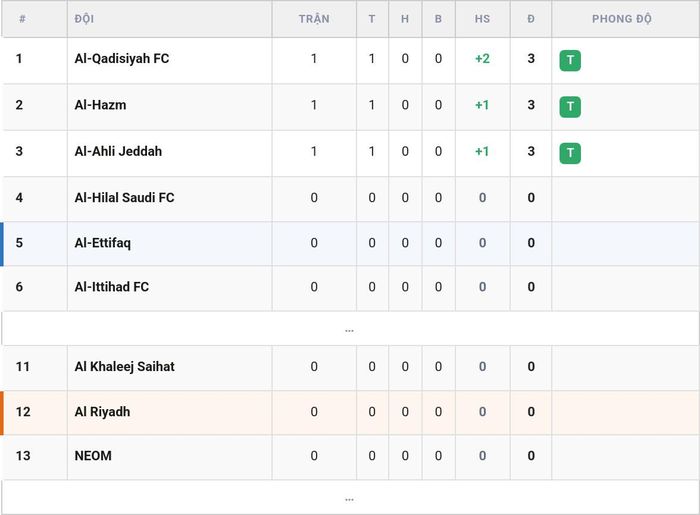This screenshot has height=515, width=700.
Task: Open the Al-Hilal Saudi FC team page
Action: click(125, 197)
